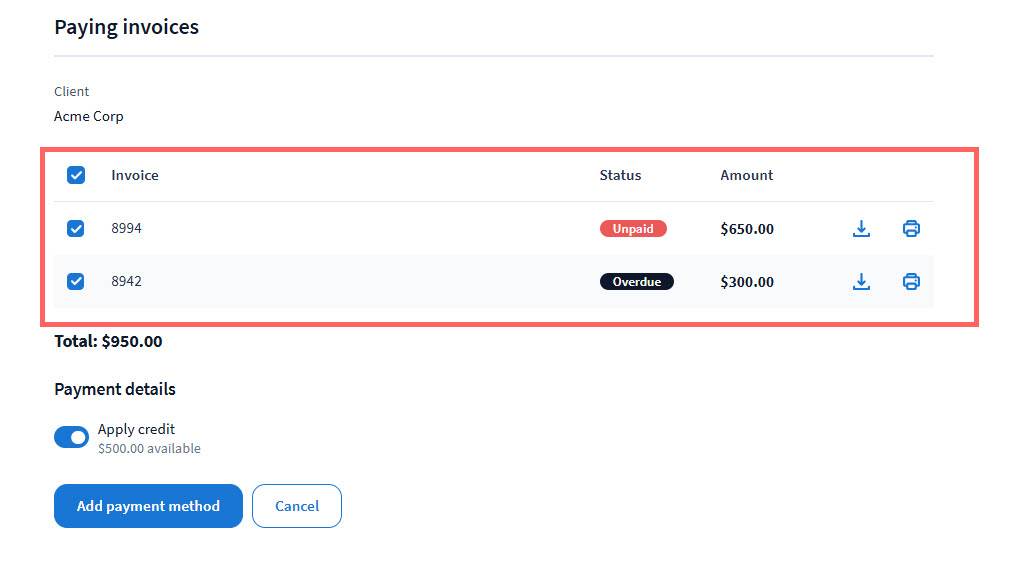The image size is (1017, 577).
Task: Click the Overdue status badge
Action: (x=637, y=282)
